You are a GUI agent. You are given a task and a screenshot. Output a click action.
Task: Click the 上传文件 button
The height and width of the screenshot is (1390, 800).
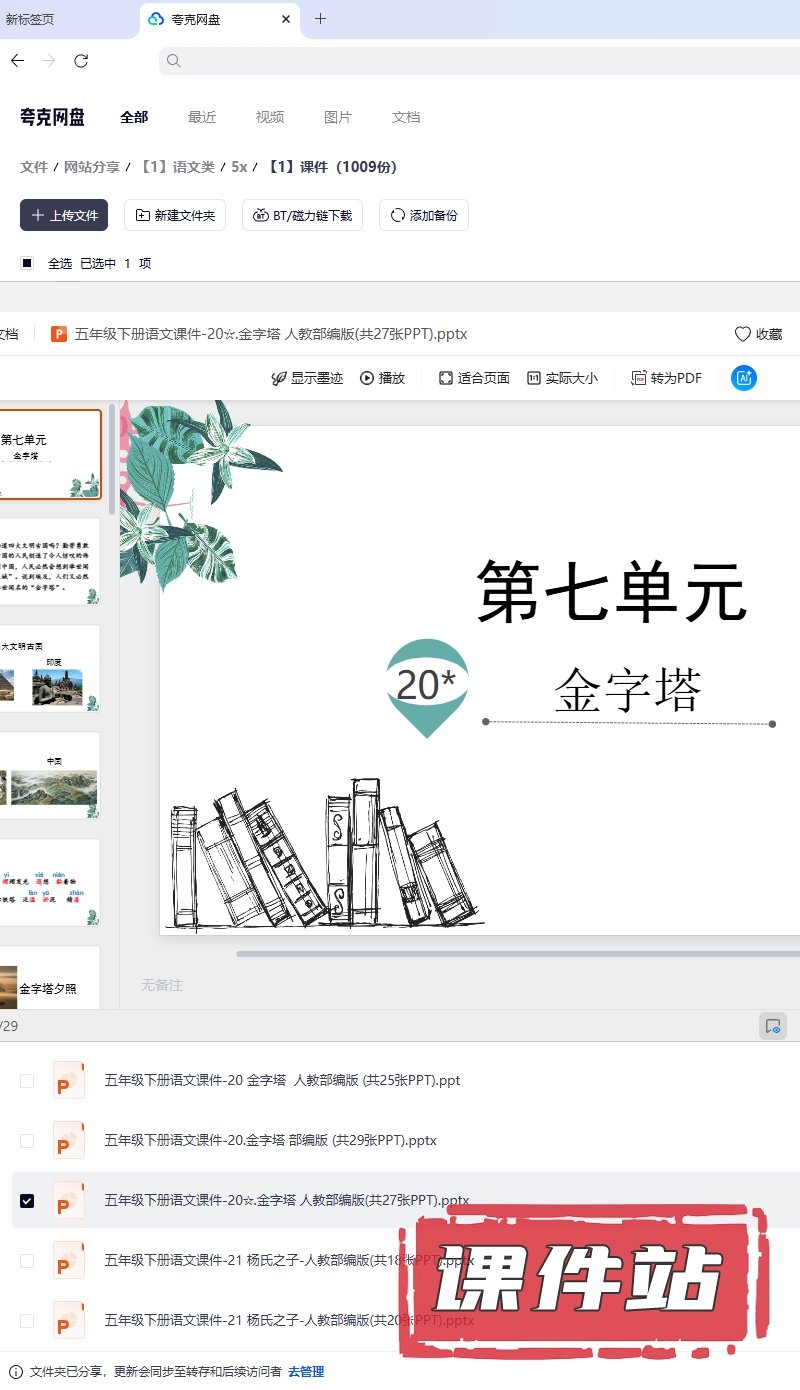coord(65,215)
